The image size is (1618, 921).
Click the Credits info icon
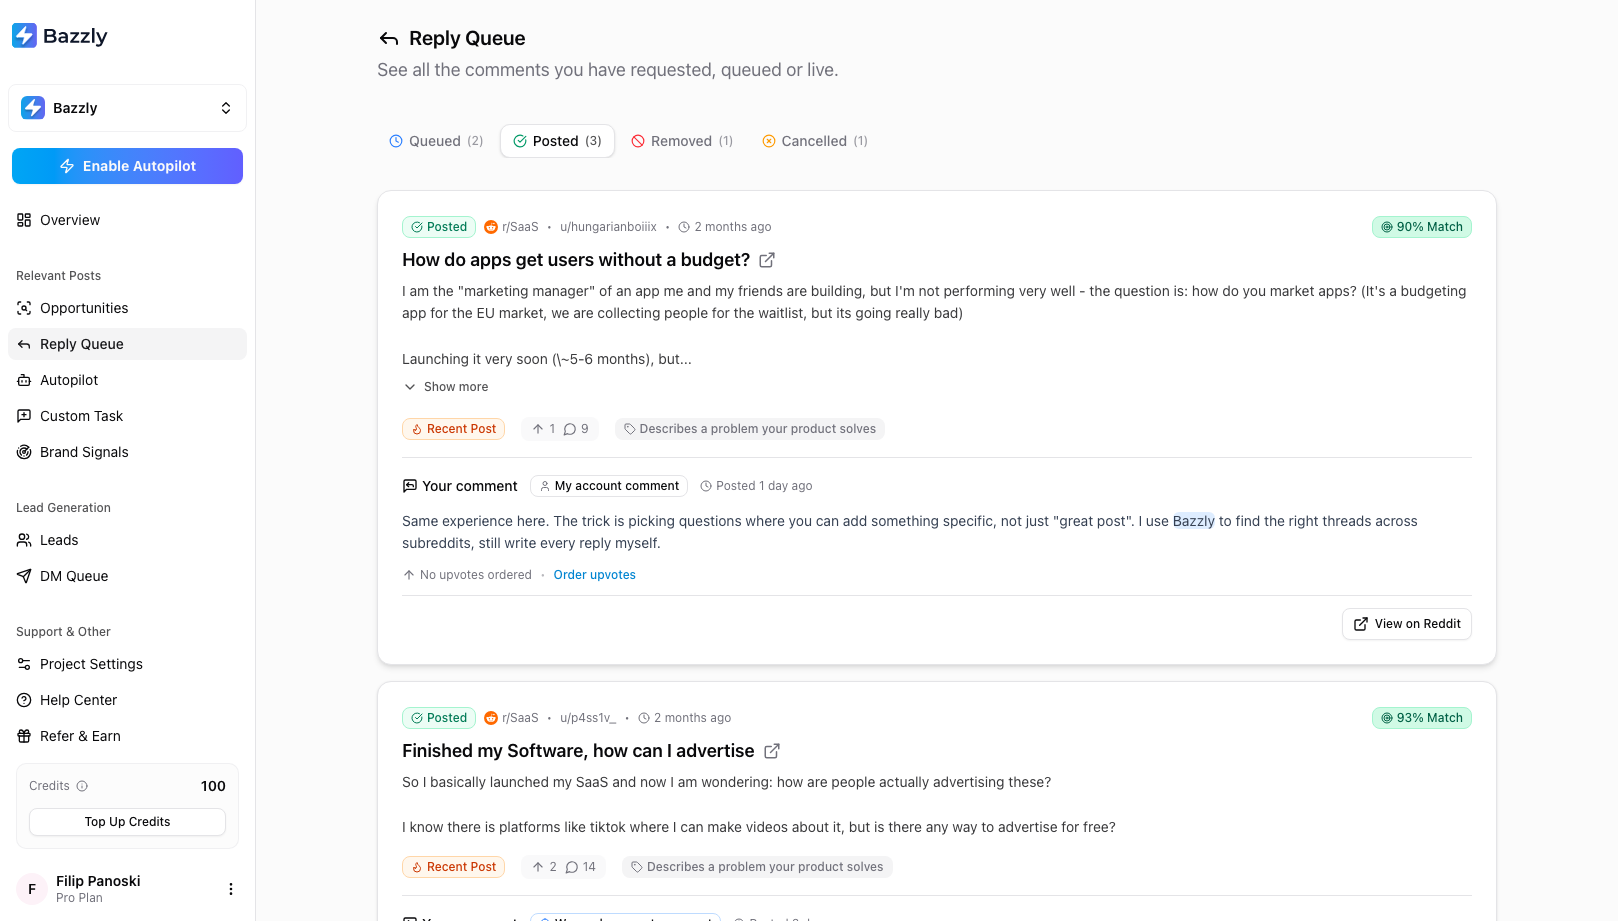[x=82, y=786]
